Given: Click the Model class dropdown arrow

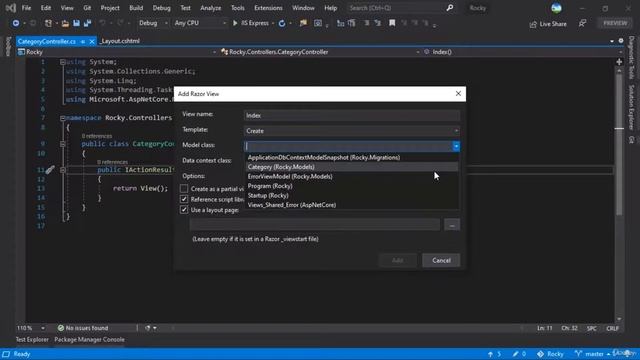Looking at the screenshot, I should pyautogui.click(x=456, y=146).
